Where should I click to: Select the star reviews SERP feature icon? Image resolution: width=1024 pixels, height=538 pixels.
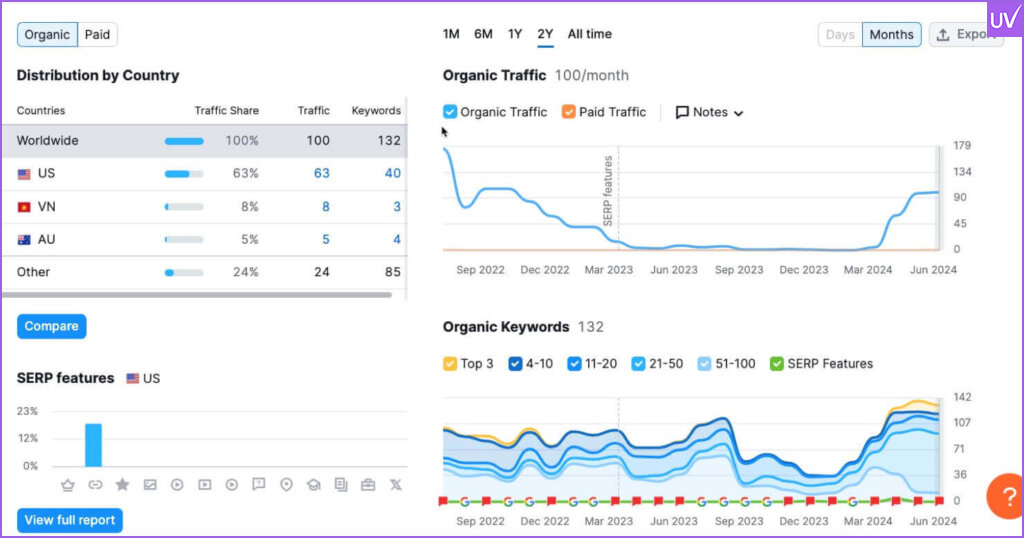(122, 485)
